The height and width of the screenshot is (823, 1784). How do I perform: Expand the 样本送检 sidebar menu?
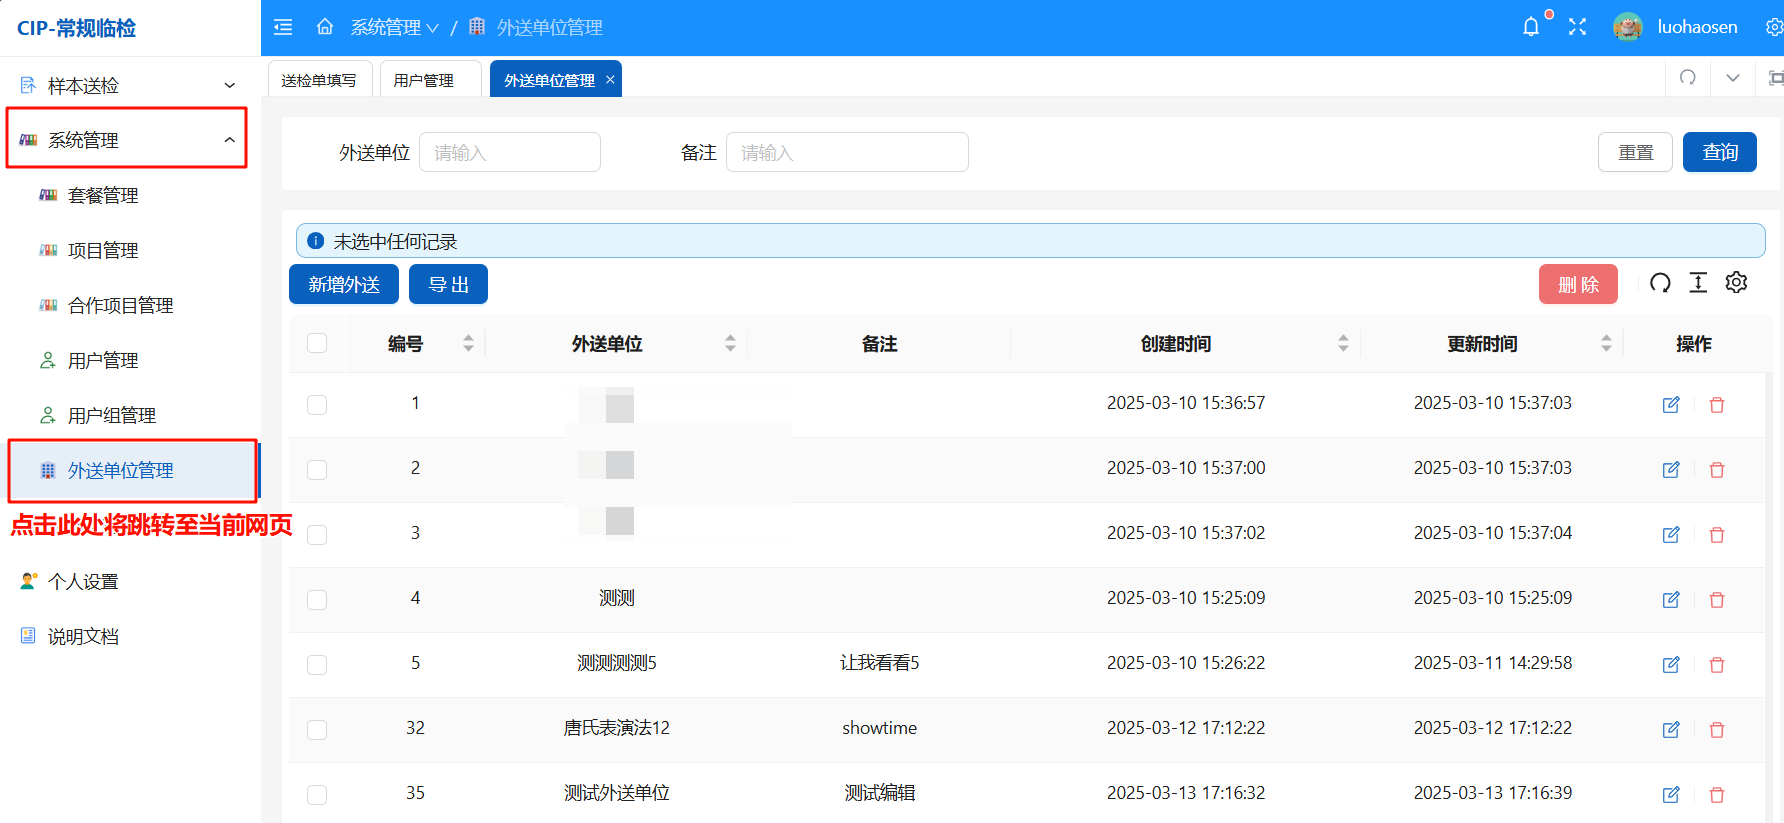click(x=128, y=86)
